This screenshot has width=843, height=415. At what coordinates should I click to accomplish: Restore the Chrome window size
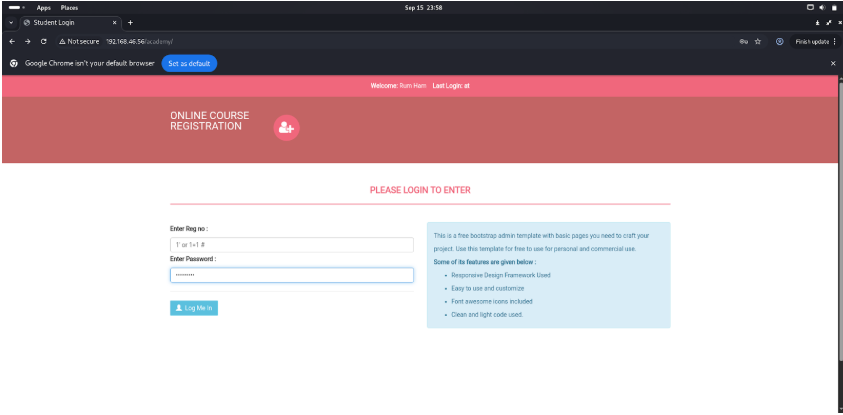(829, 23)
